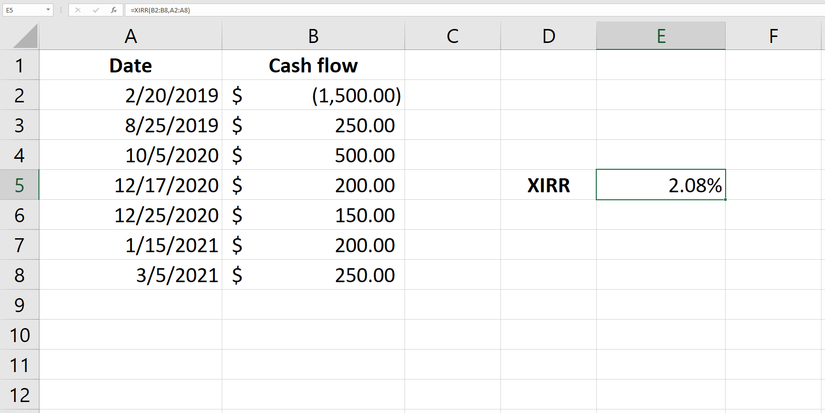The width and height of the screenshot is (825, 413).
Task: Select the 2/20/2019 date cell
Action: 130,95
